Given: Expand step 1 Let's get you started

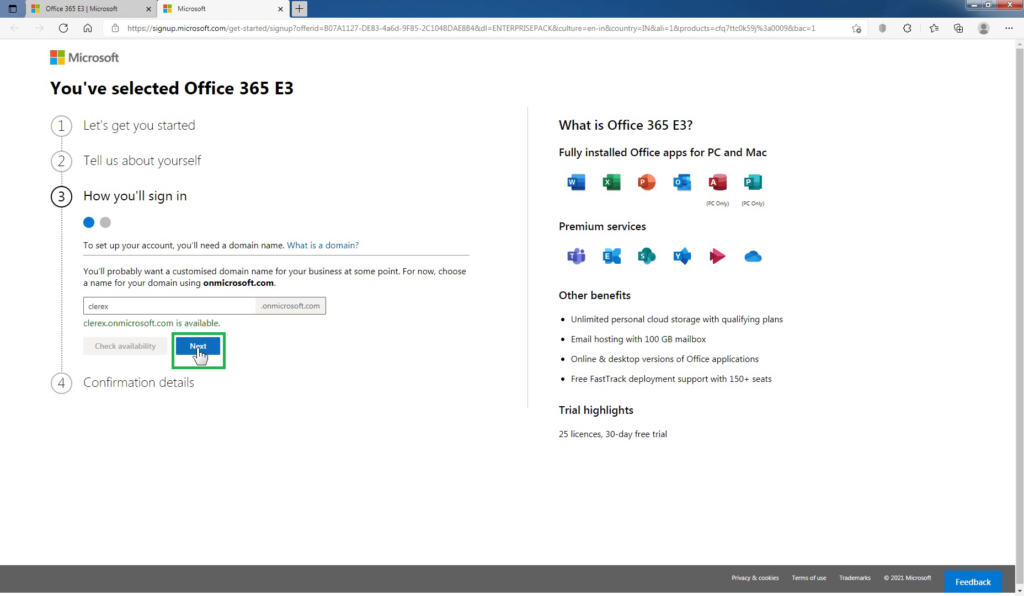Looking at the screenshot, I should coord(139,125).
